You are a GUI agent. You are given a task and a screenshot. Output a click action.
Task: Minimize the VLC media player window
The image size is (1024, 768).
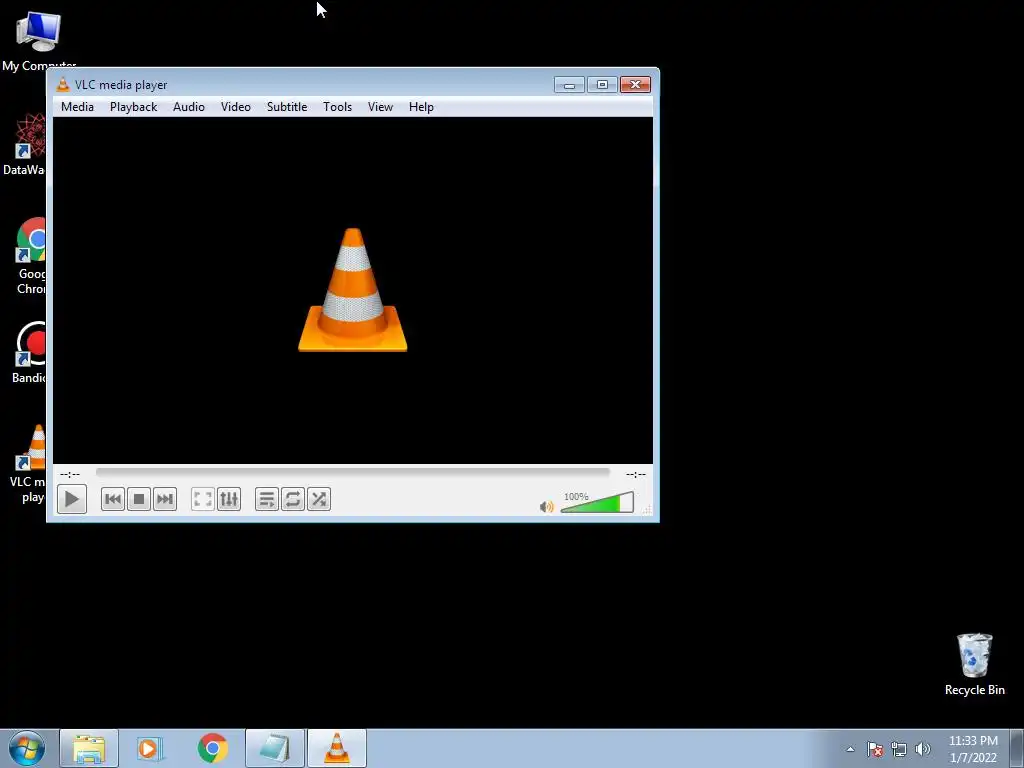(x=569, y=85)
